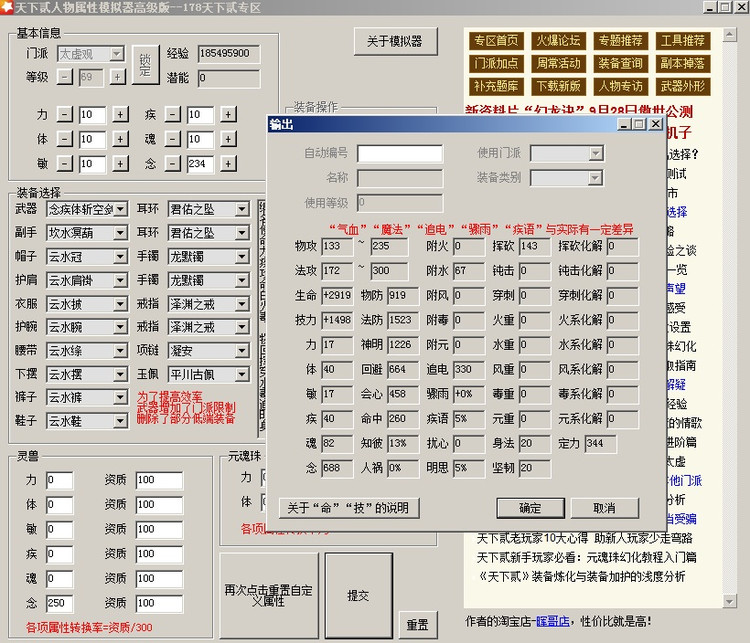Click 重置 reset button
Image resolution: width=750 pixels, height=643 pixels.
(418, 625)
